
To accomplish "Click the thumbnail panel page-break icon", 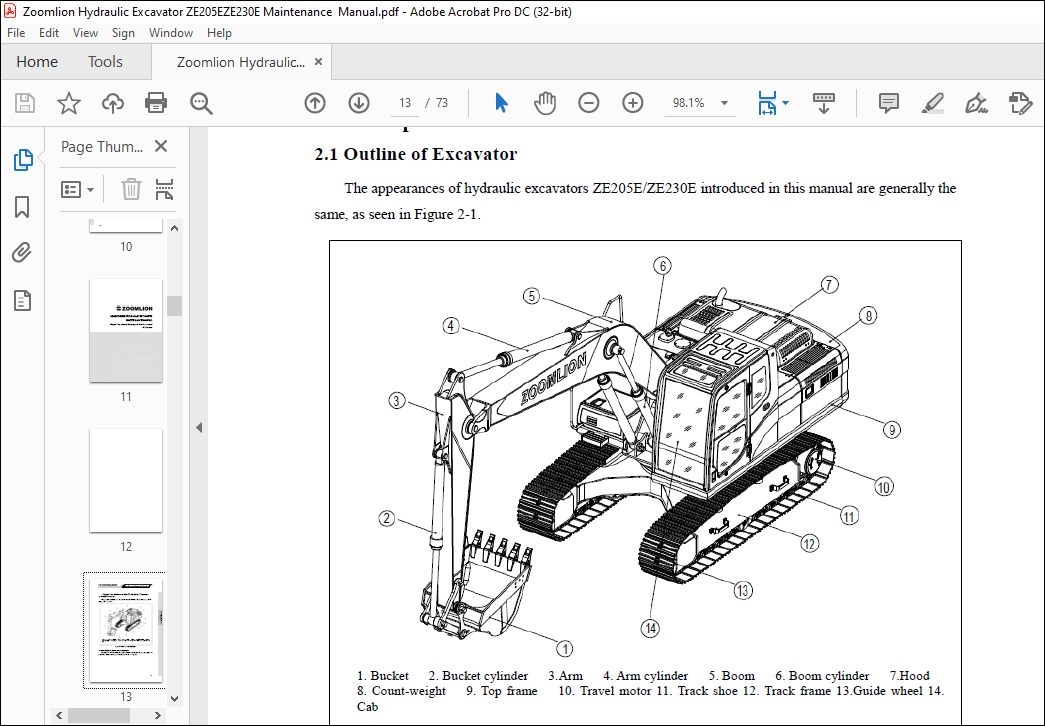I will click(164, 189).
